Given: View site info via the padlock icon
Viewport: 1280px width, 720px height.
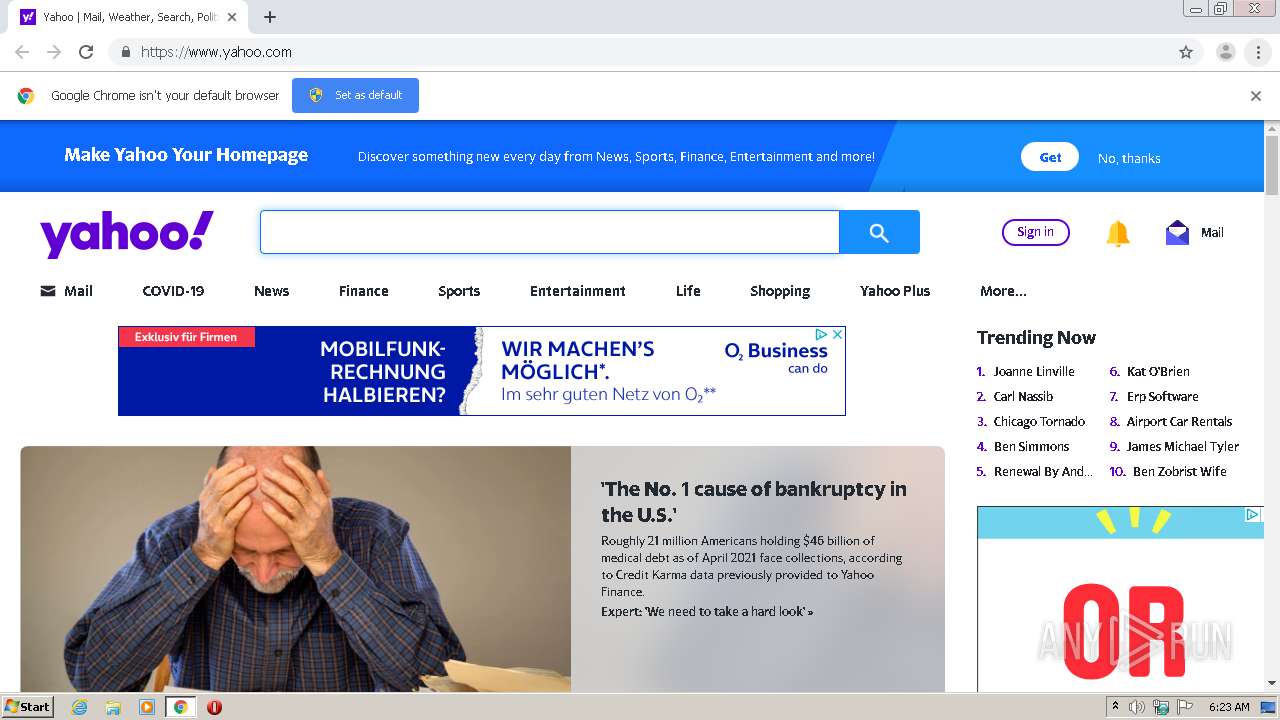Looking at the screenshot, I should [x=125, y=52].
